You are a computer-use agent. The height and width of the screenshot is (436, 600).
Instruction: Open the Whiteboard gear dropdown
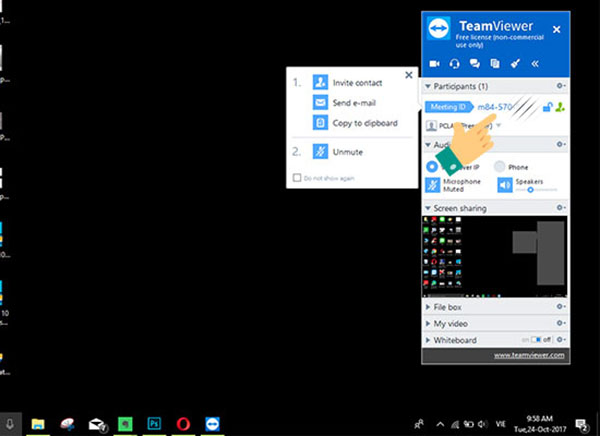[x=561, y=340]
